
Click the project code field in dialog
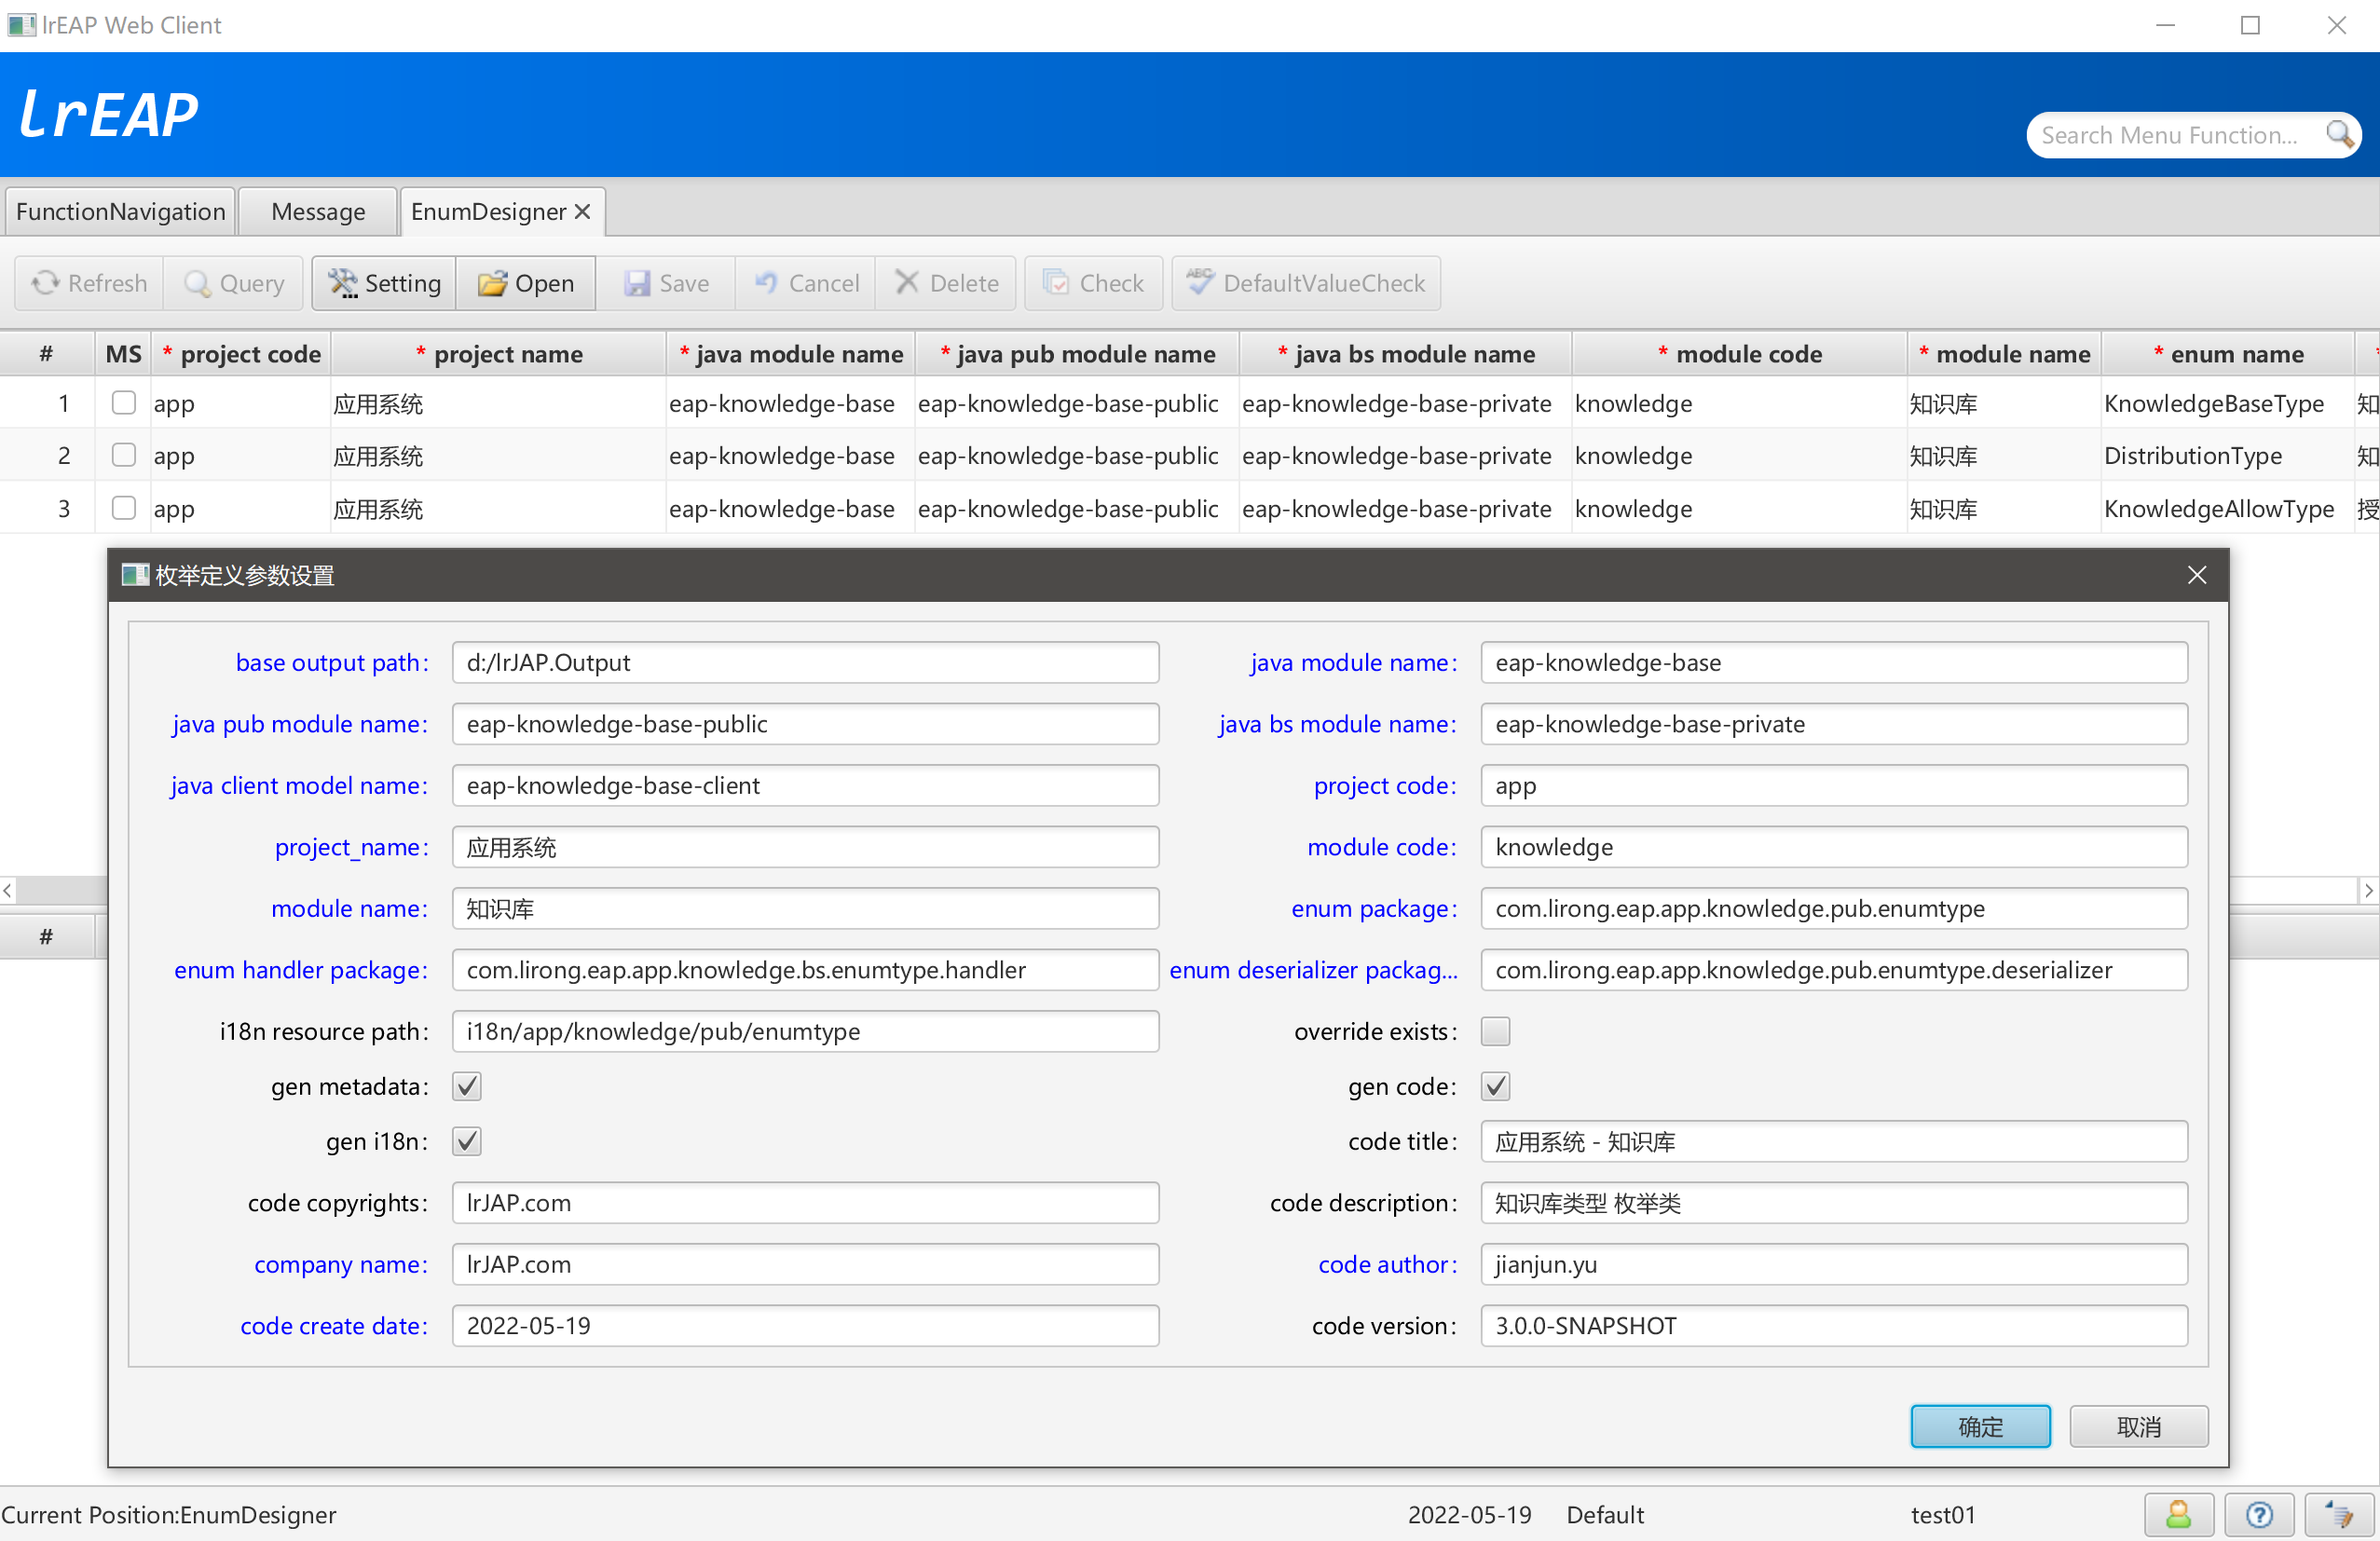click(1834, 786)
